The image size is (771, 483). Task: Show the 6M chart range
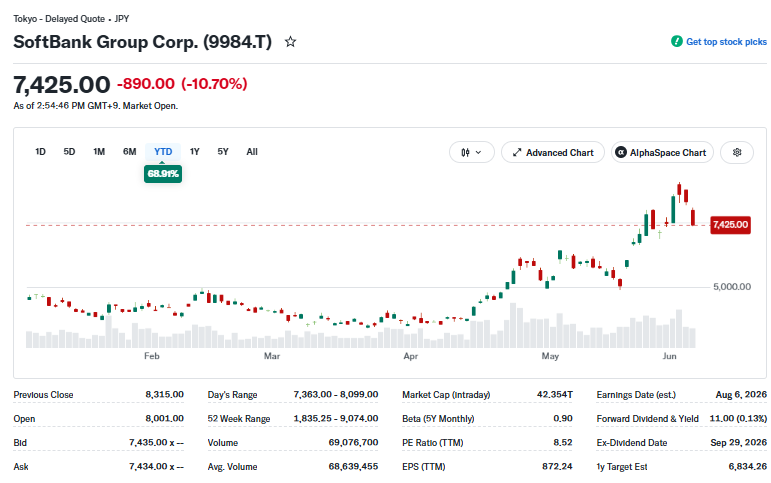129,151
